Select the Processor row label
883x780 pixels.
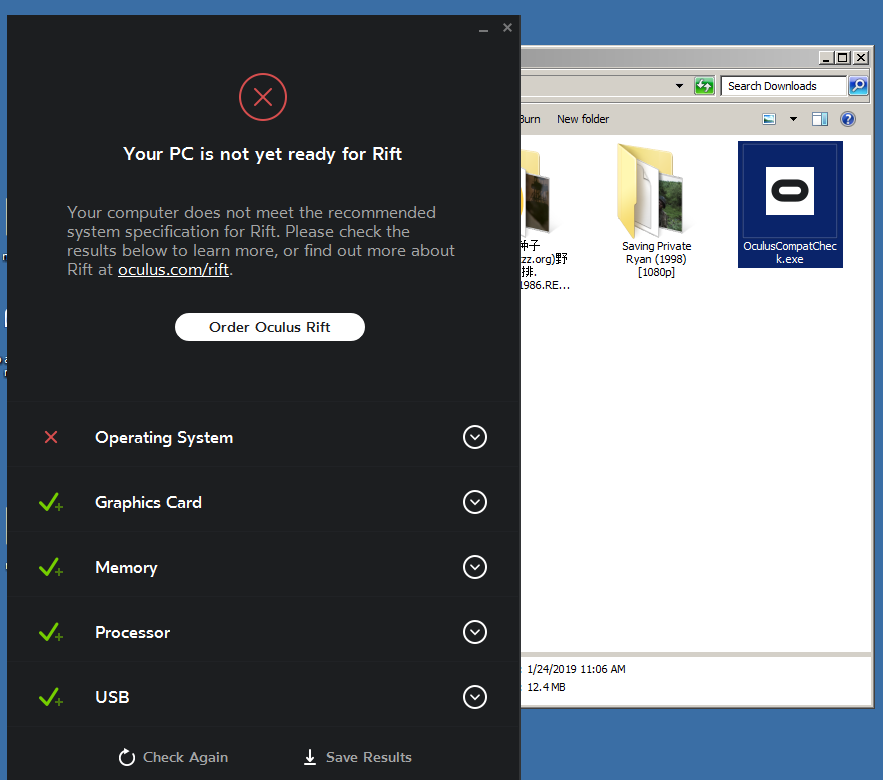click(x=132, y=632)
